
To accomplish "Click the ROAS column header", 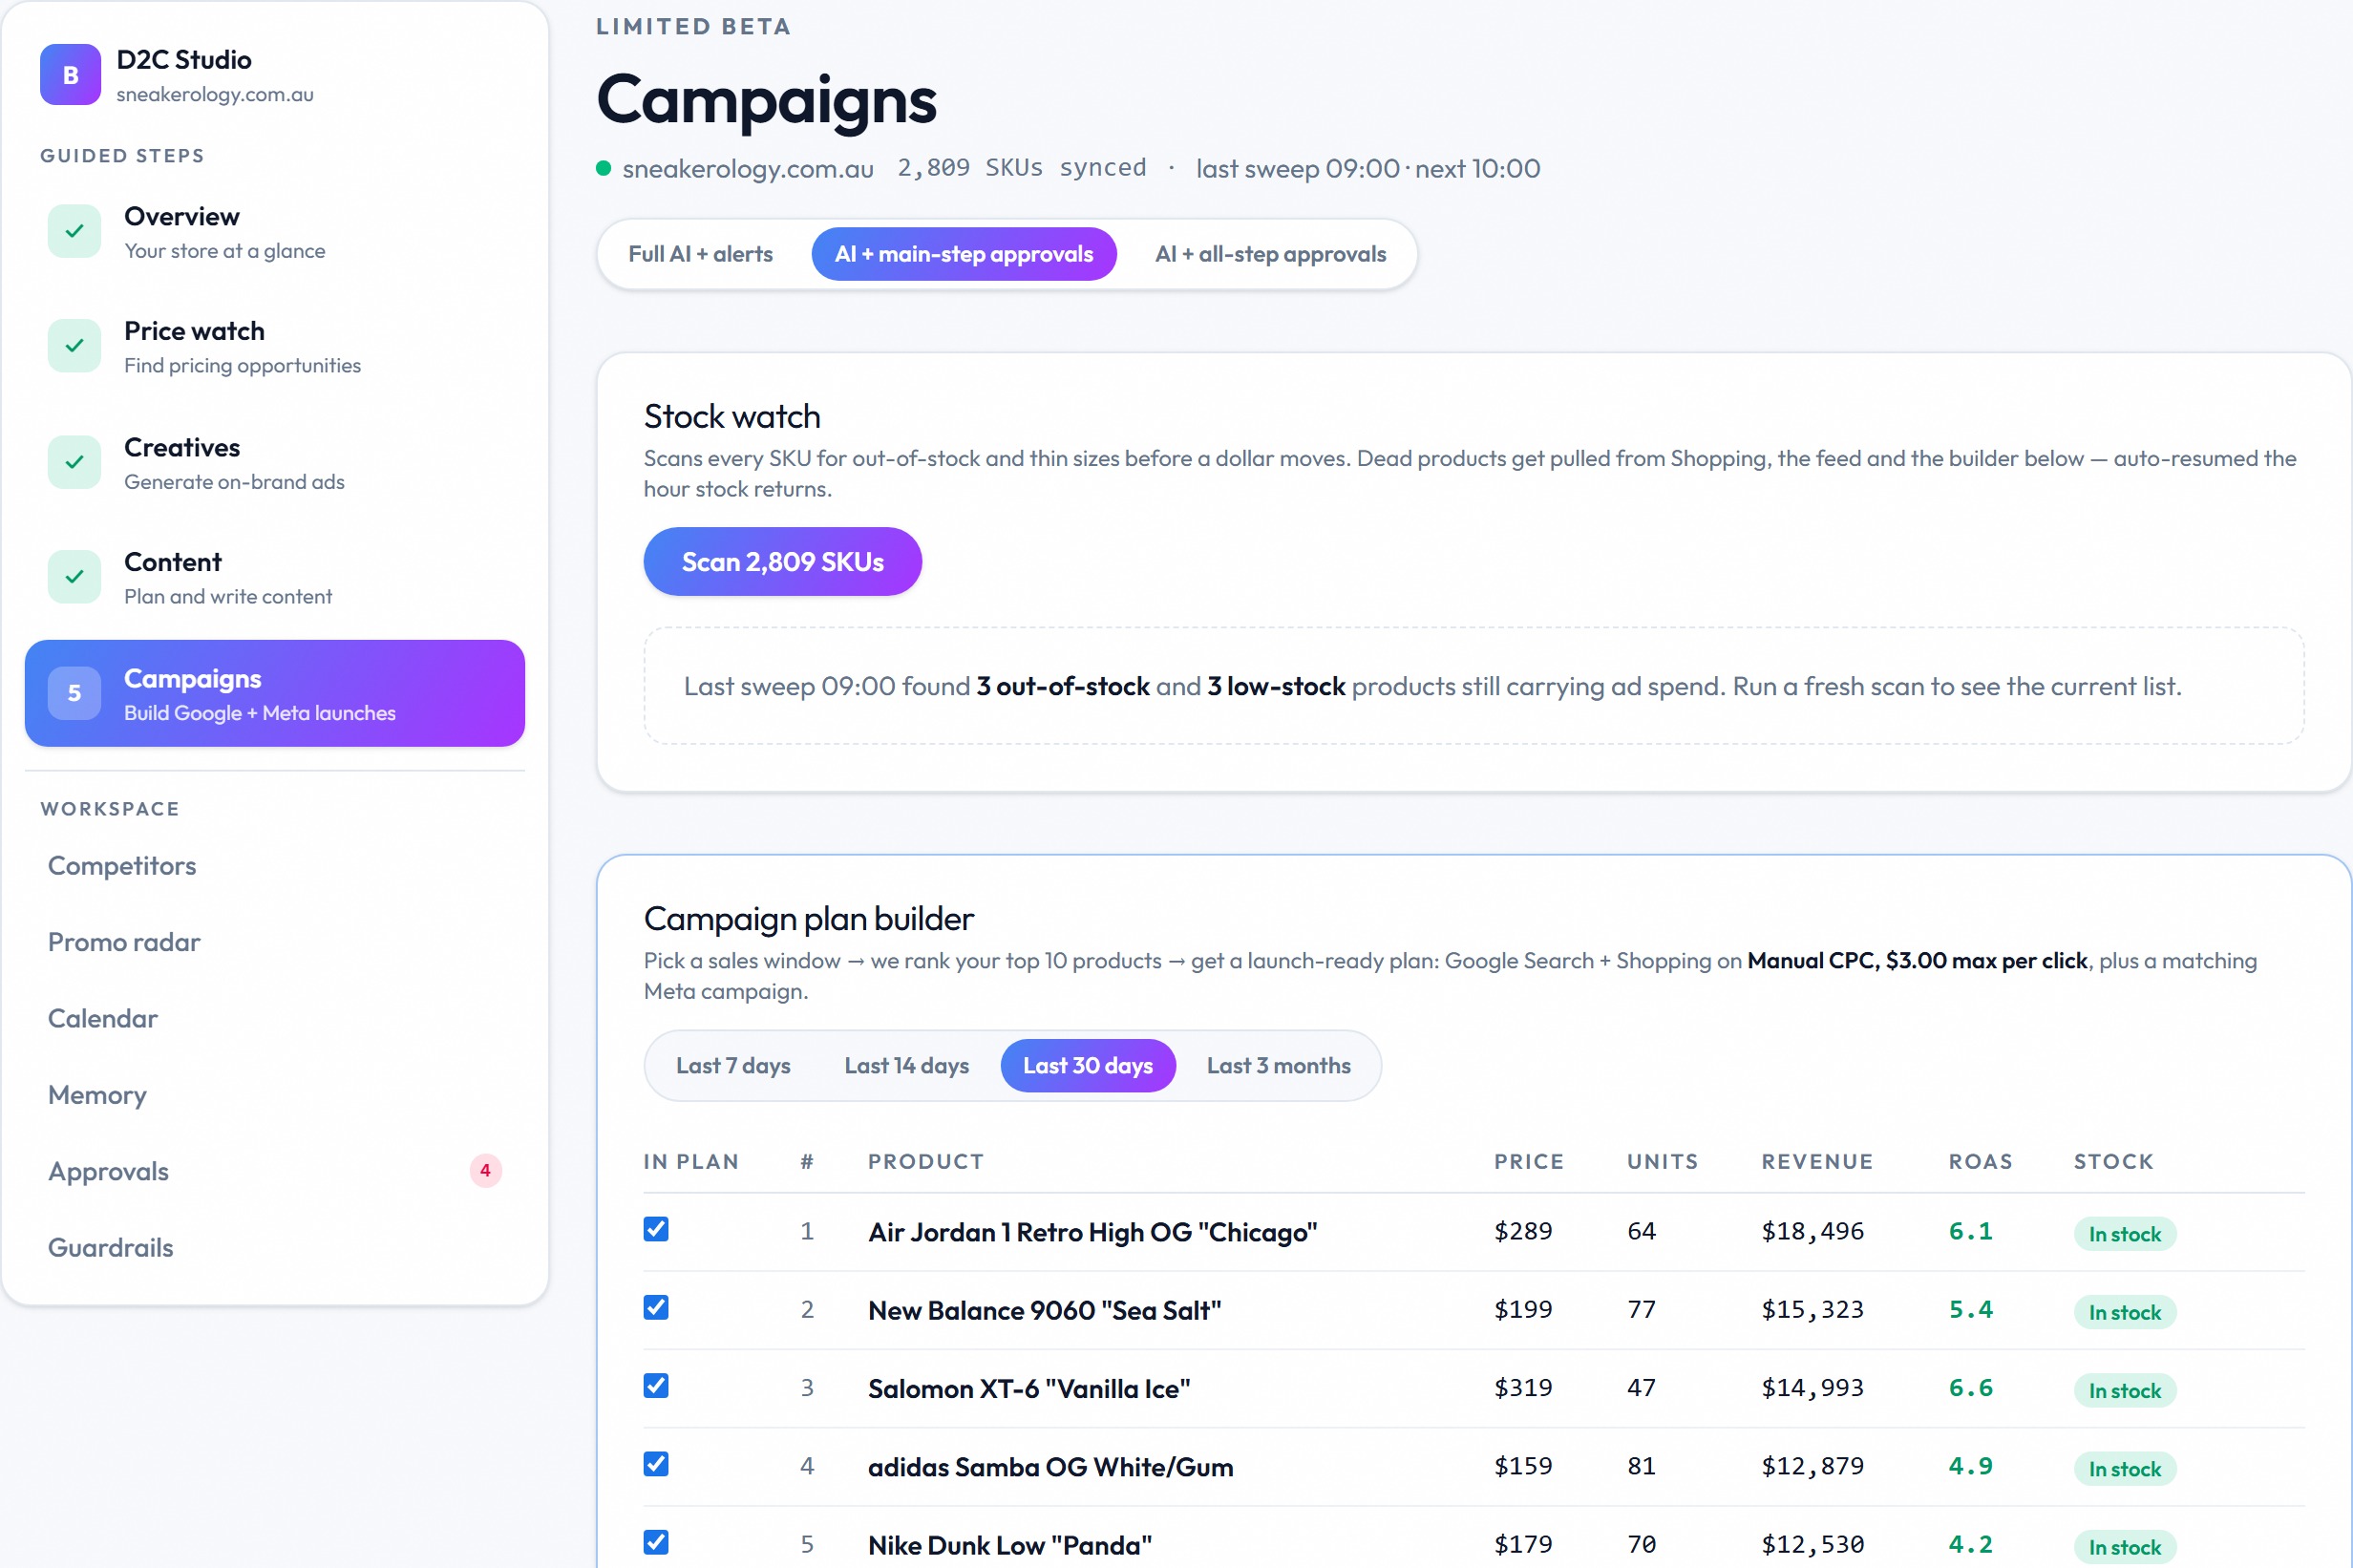I will point(1980,1162).
